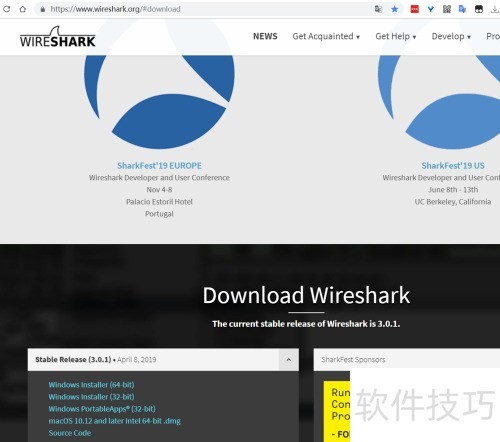Click the SharkFest Europe shark fin image
The width and height of the screenshot is (500, 442).
(x=159, y=102)
